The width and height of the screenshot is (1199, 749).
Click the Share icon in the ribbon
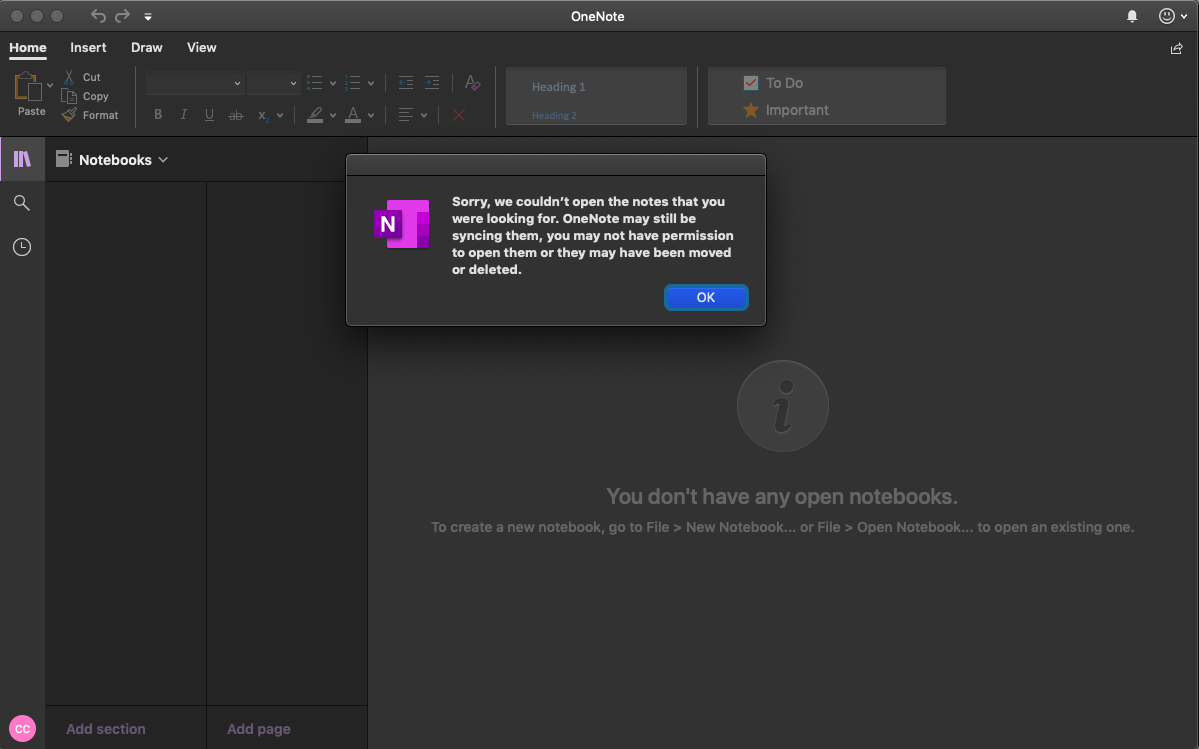click(1176, 49)
